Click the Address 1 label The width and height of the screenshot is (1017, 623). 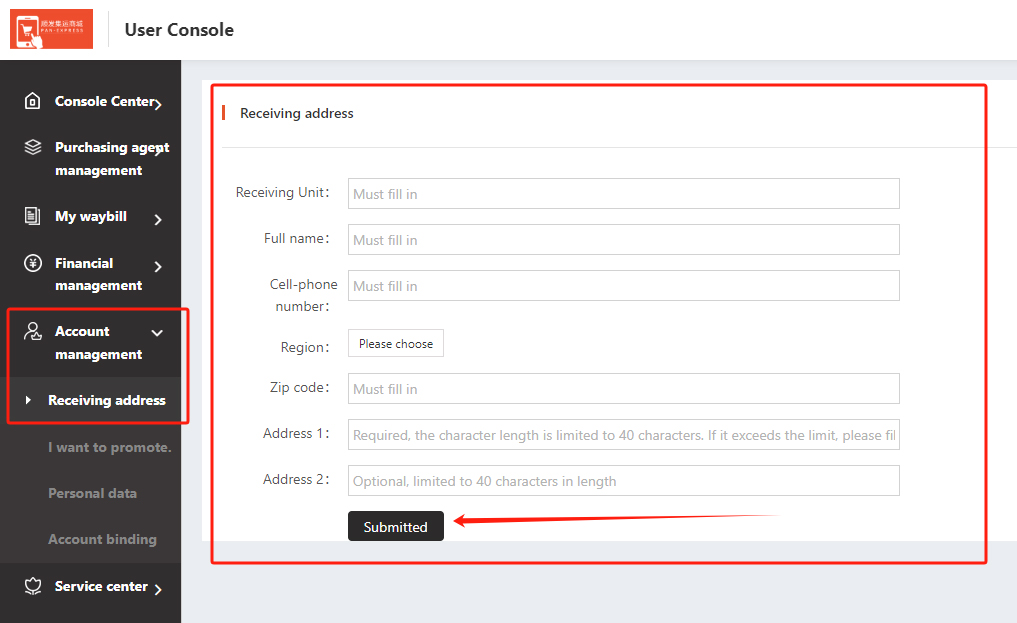pyautogui.click(x=296, y=433)
